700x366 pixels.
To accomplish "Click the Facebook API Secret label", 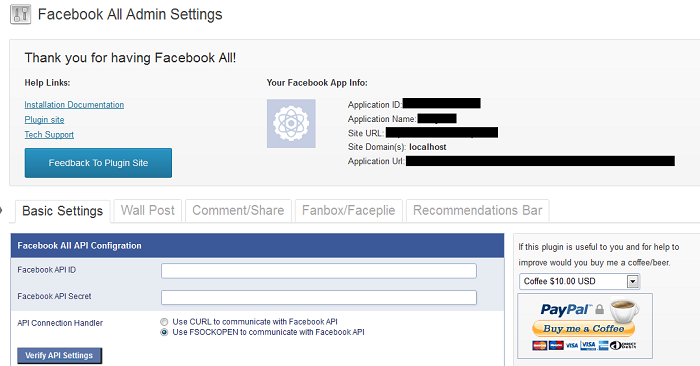I will (x=54, y=296).
